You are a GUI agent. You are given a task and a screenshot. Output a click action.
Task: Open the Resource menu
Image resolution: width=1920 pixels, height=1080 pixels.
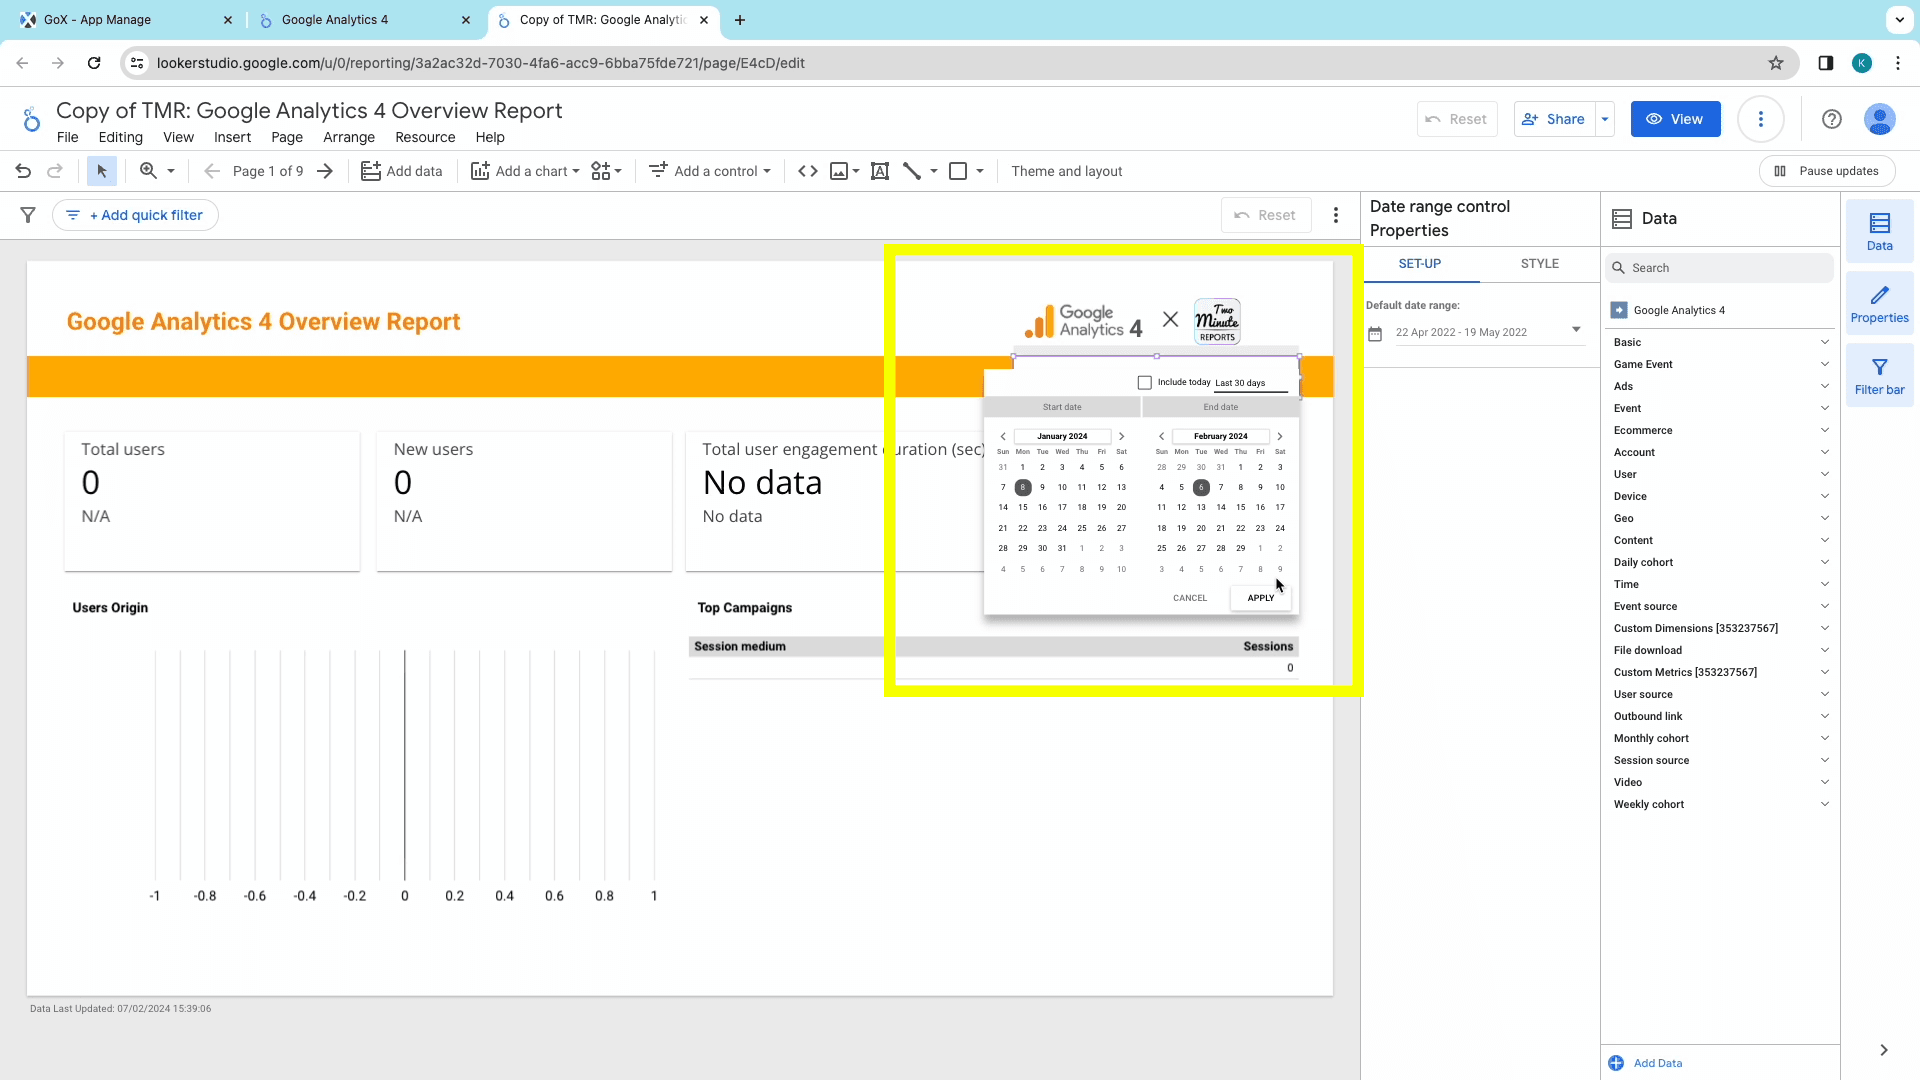(425, 137)
